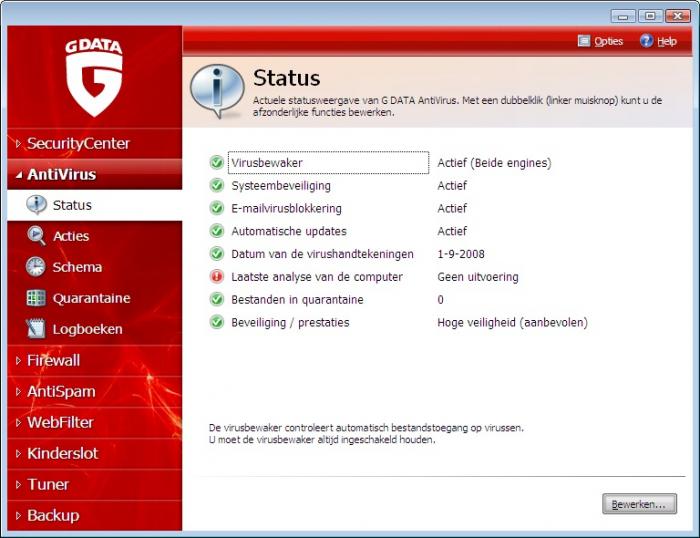Image resolution: width=700 pixels, height=538 pixels.
Task: Click the Acties magnifier icon
Action: tap(36, 236)
